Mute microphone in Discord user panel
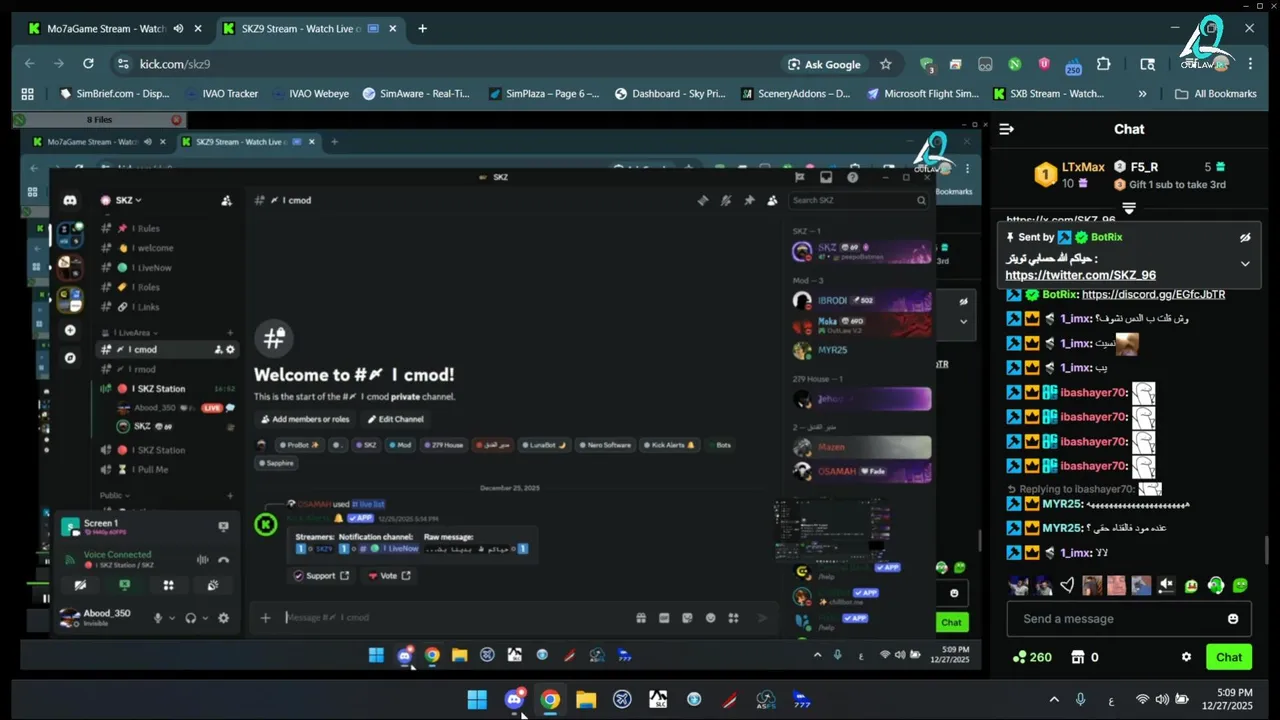Image resolution: width=1280 pixels, height=720 pixels. point(157,618)
